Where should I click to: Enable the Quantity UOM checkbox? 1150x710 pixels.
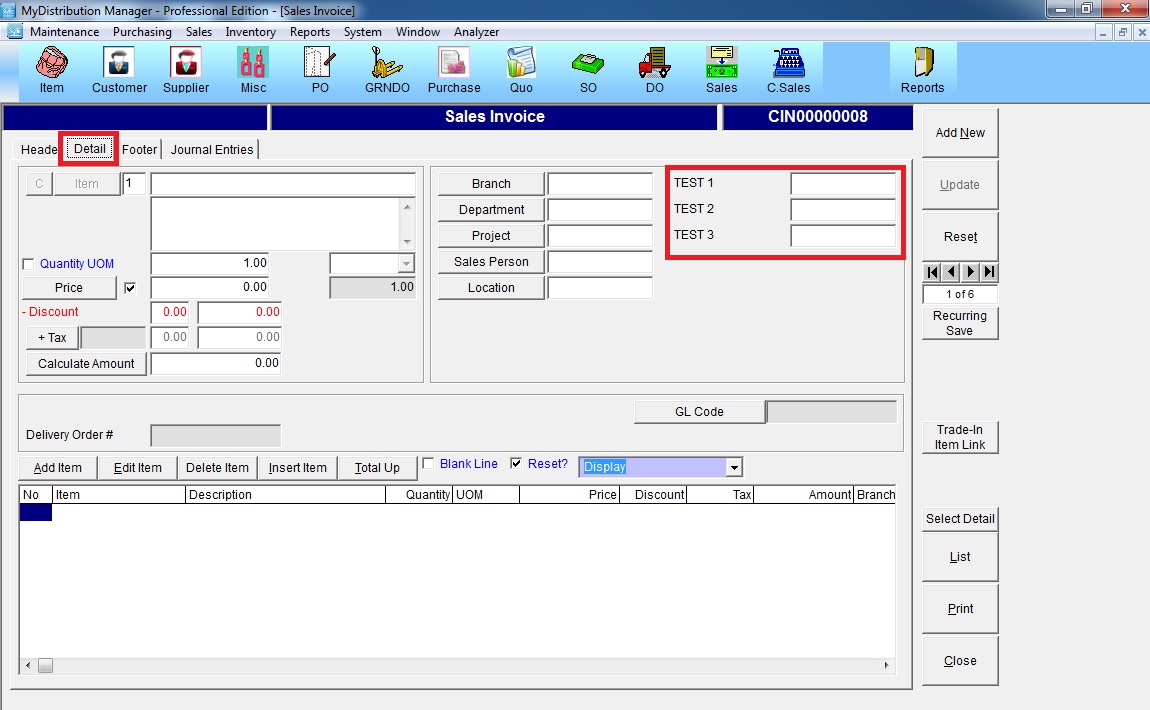click(28, 264)
